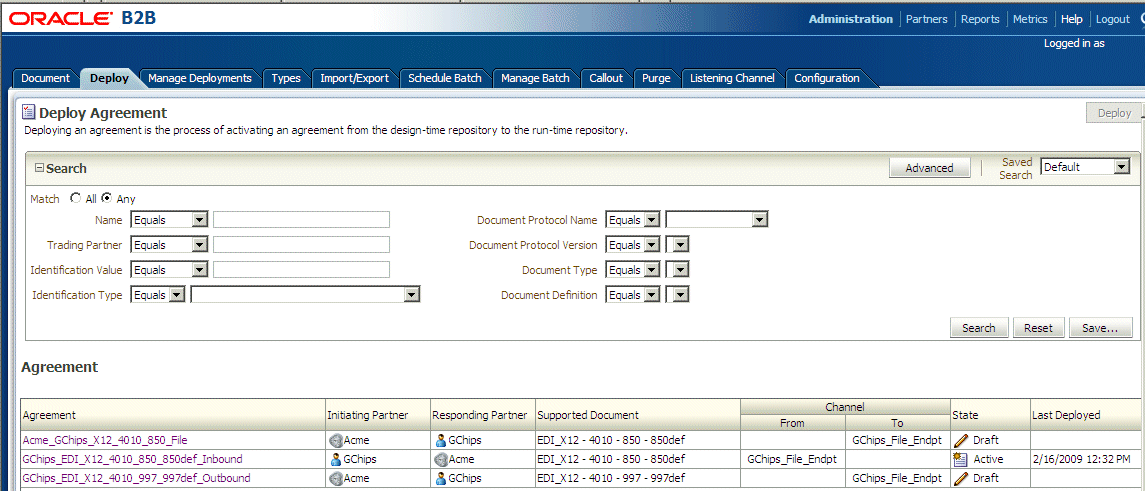Click the Acme partner icon in the Outbound row
1145x491 pixels.
(336, 479)
